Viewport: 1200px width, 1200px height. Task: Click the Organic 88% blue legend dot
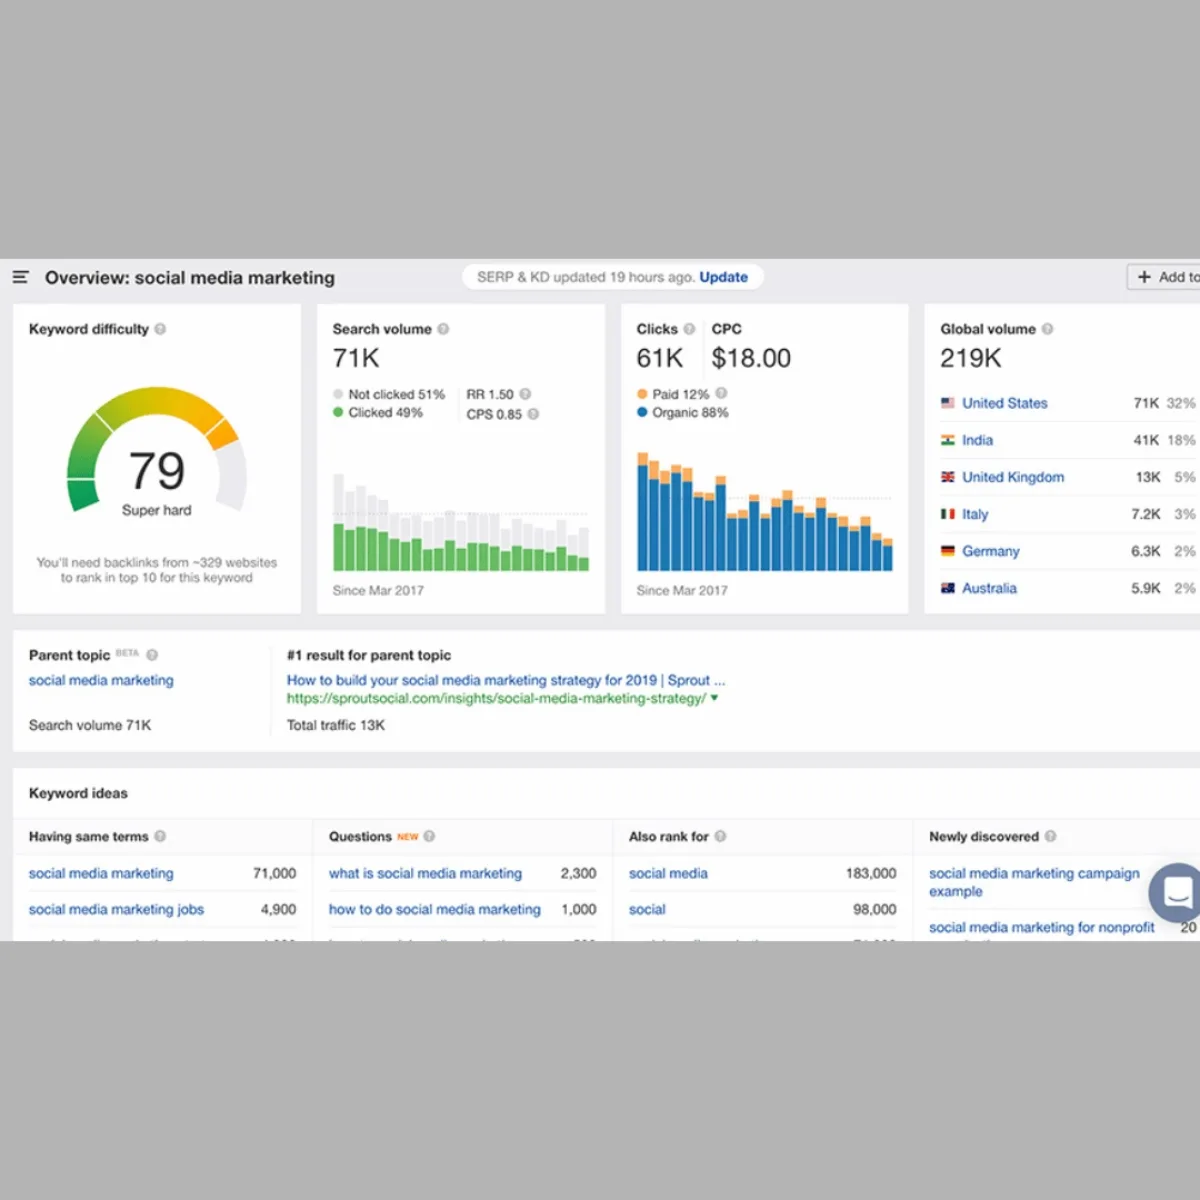642,412
